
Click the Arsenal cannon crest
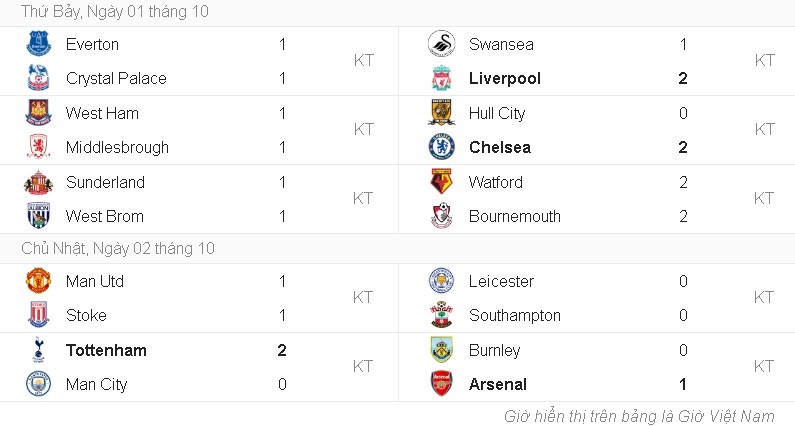pos(441,384)
